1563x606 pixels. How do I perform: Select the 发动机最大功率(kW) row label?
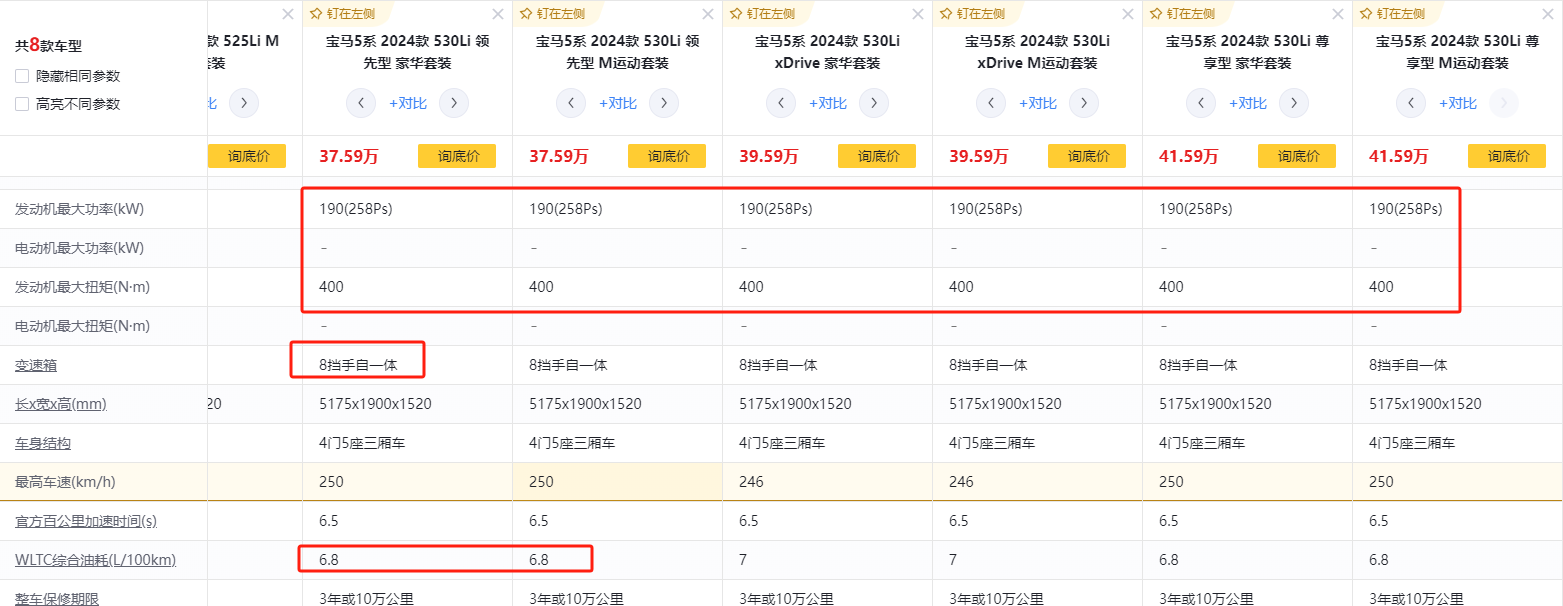(x=77, y=209)
